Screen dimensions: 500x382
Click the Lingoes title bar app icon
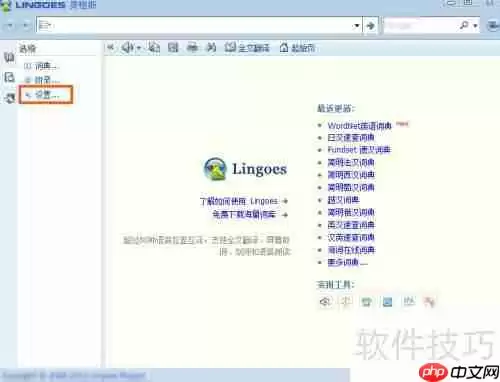point(6,5)
